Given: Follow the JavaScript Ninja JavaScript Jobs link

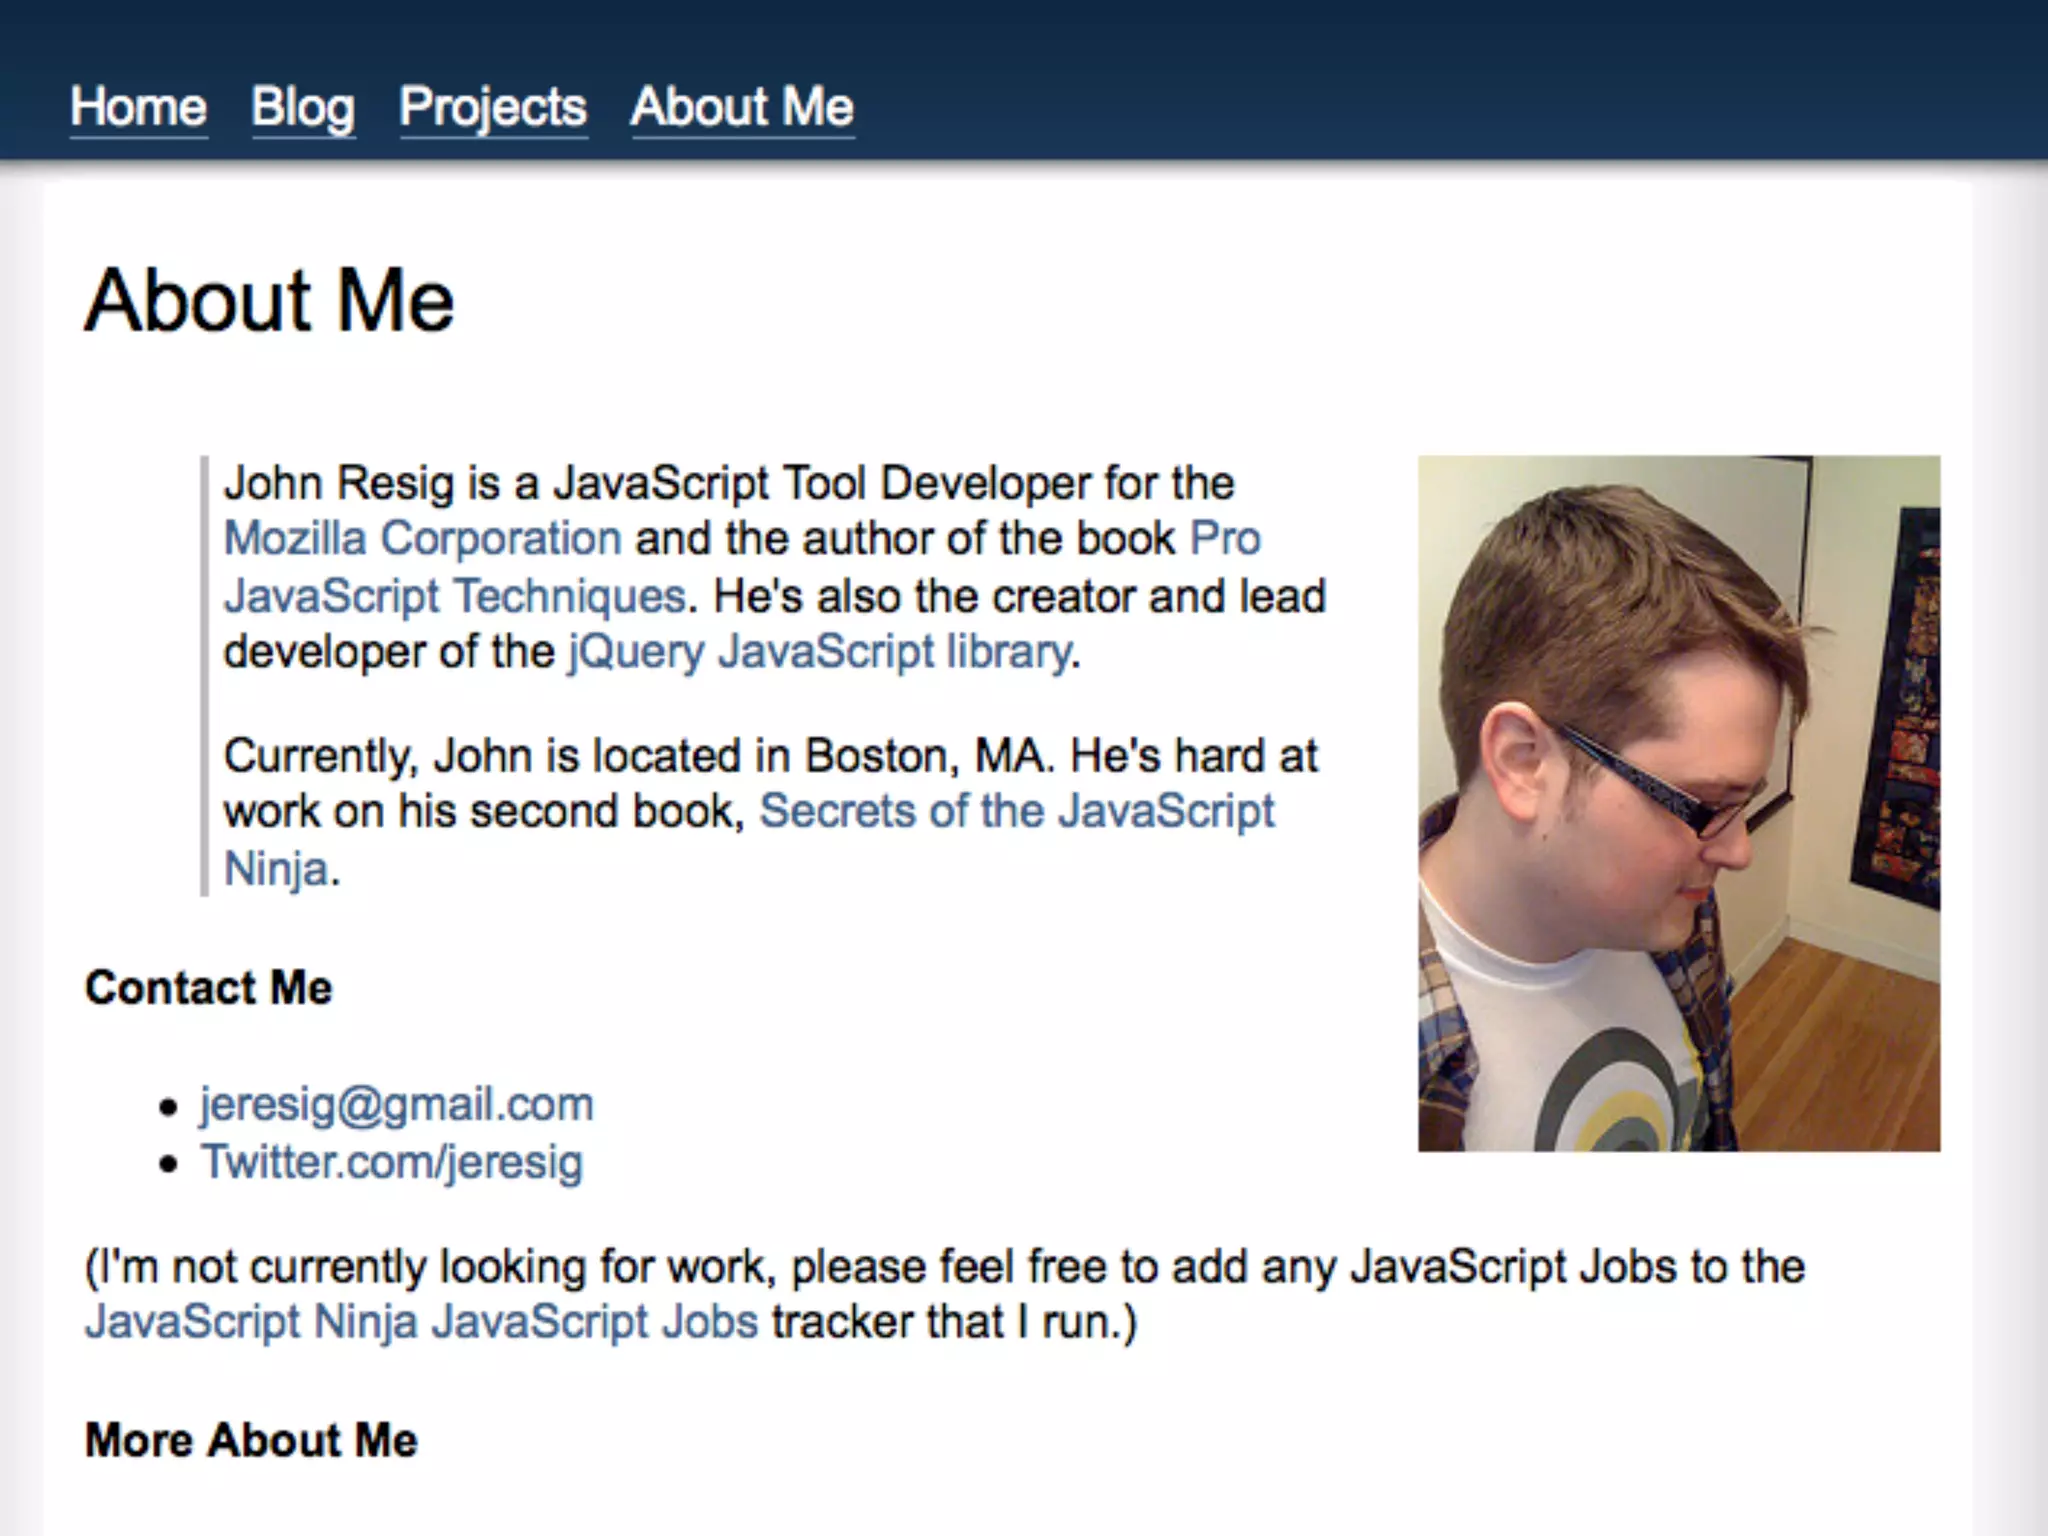Looking at the screenshot, I should tap(421, 1322).
